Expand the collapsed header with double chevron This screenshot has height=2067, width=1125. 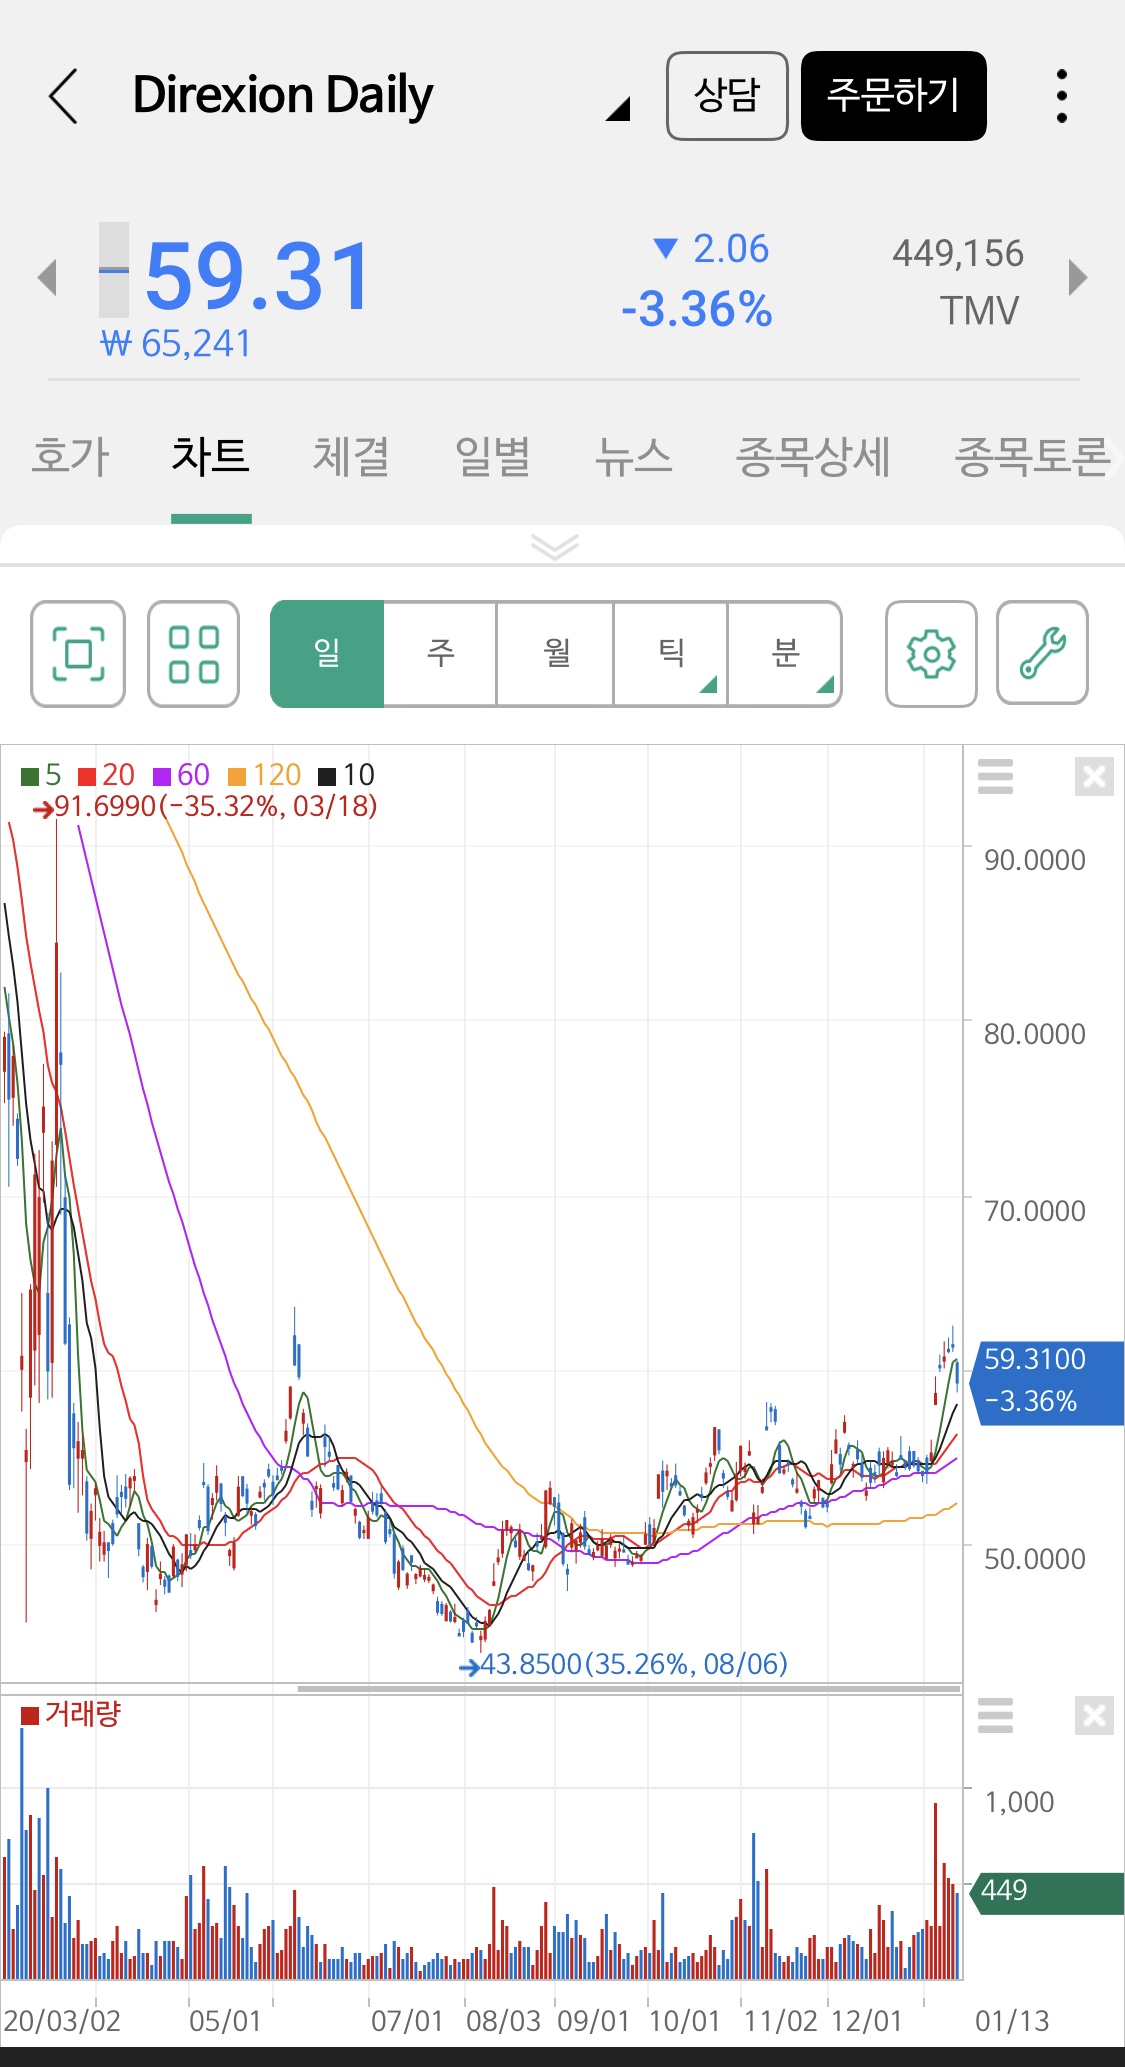(x=555, y=546)
